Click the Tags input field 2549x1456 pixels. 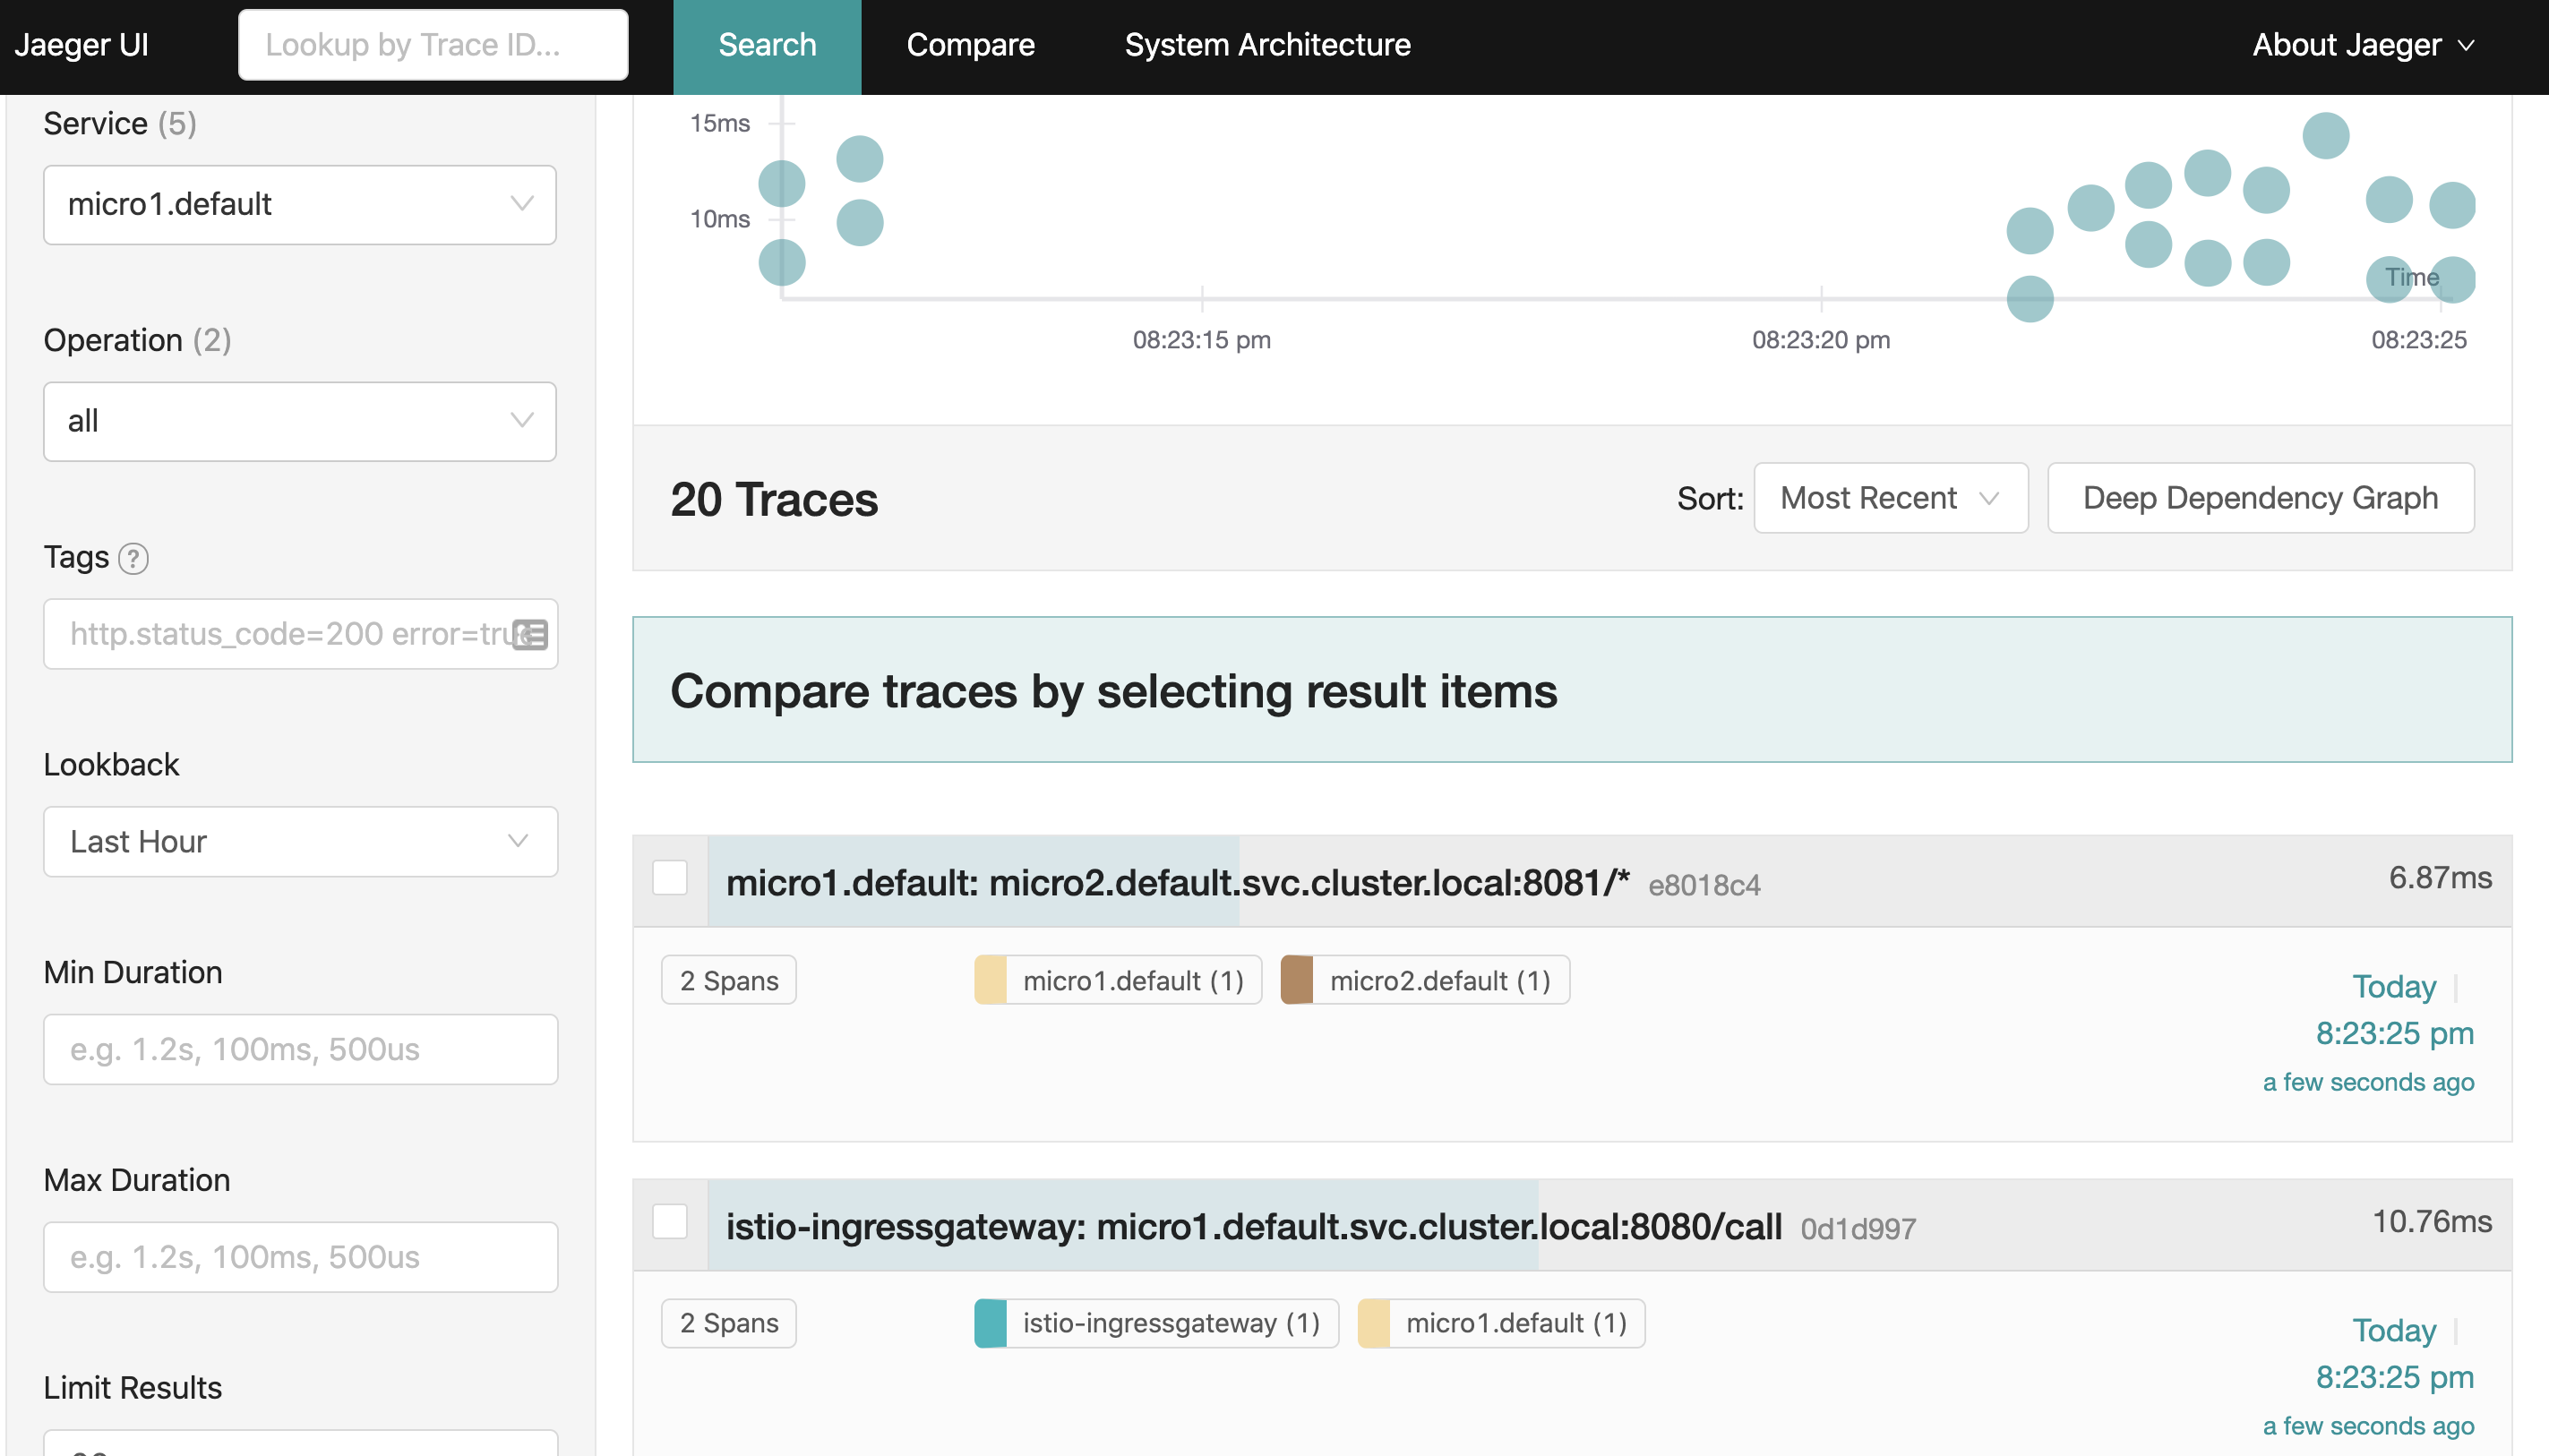click(x=300, y=634)
